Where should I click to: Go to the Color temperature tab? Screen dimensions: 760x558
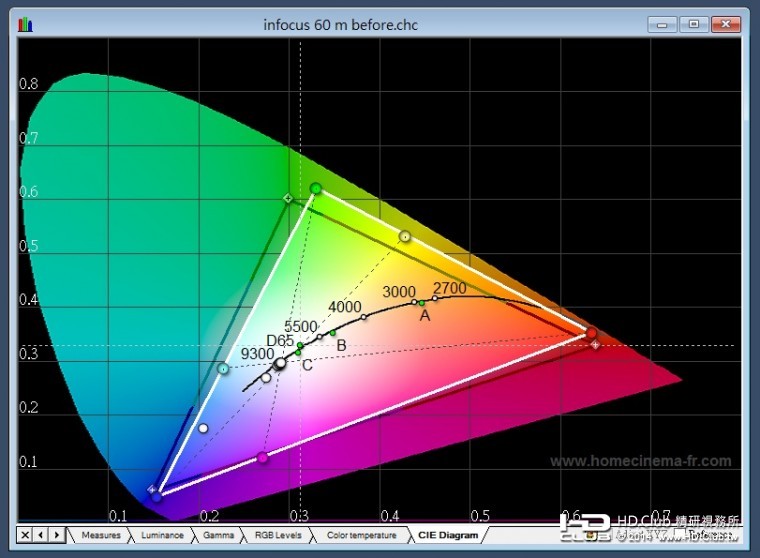coord(360,535)
